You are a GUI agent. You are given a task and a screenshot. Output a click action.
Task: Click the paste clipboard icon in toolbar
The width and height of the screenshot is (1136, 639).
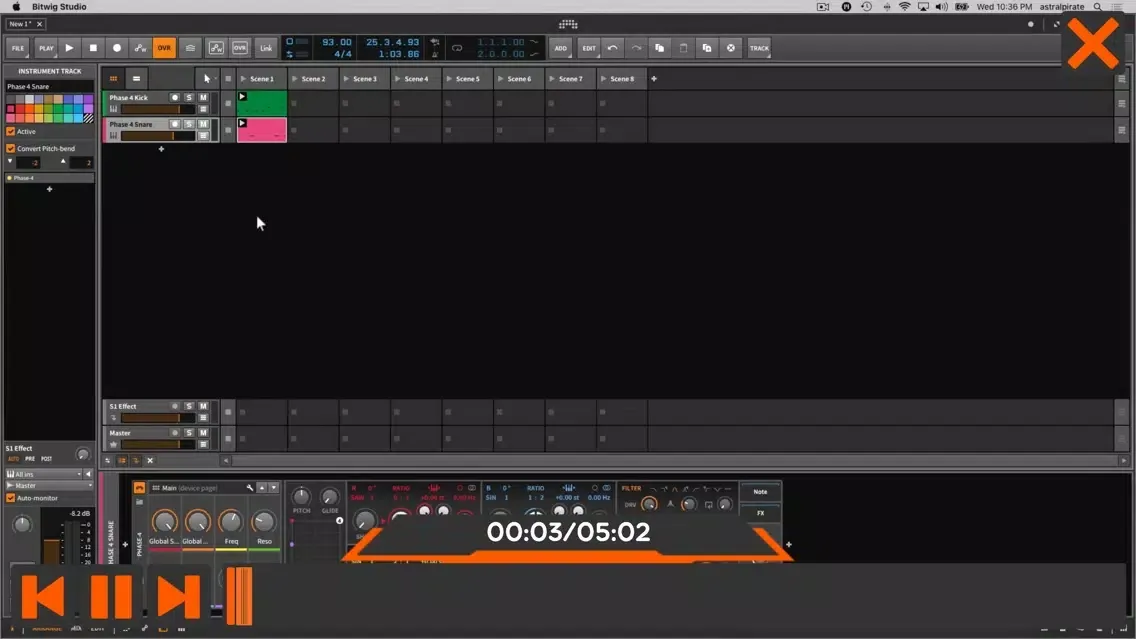[683, 48]
